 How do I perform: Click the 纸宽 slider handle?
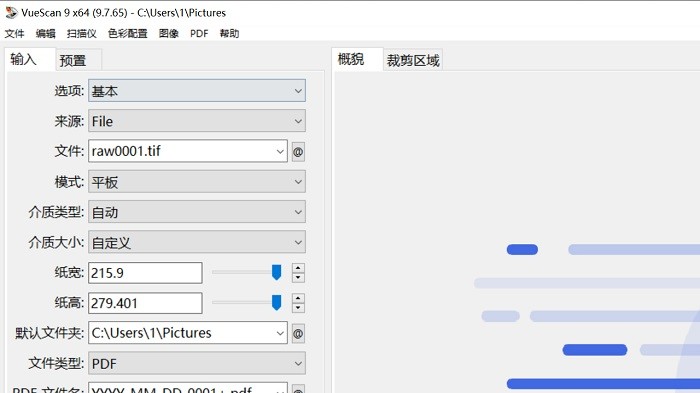coord(277,272)
